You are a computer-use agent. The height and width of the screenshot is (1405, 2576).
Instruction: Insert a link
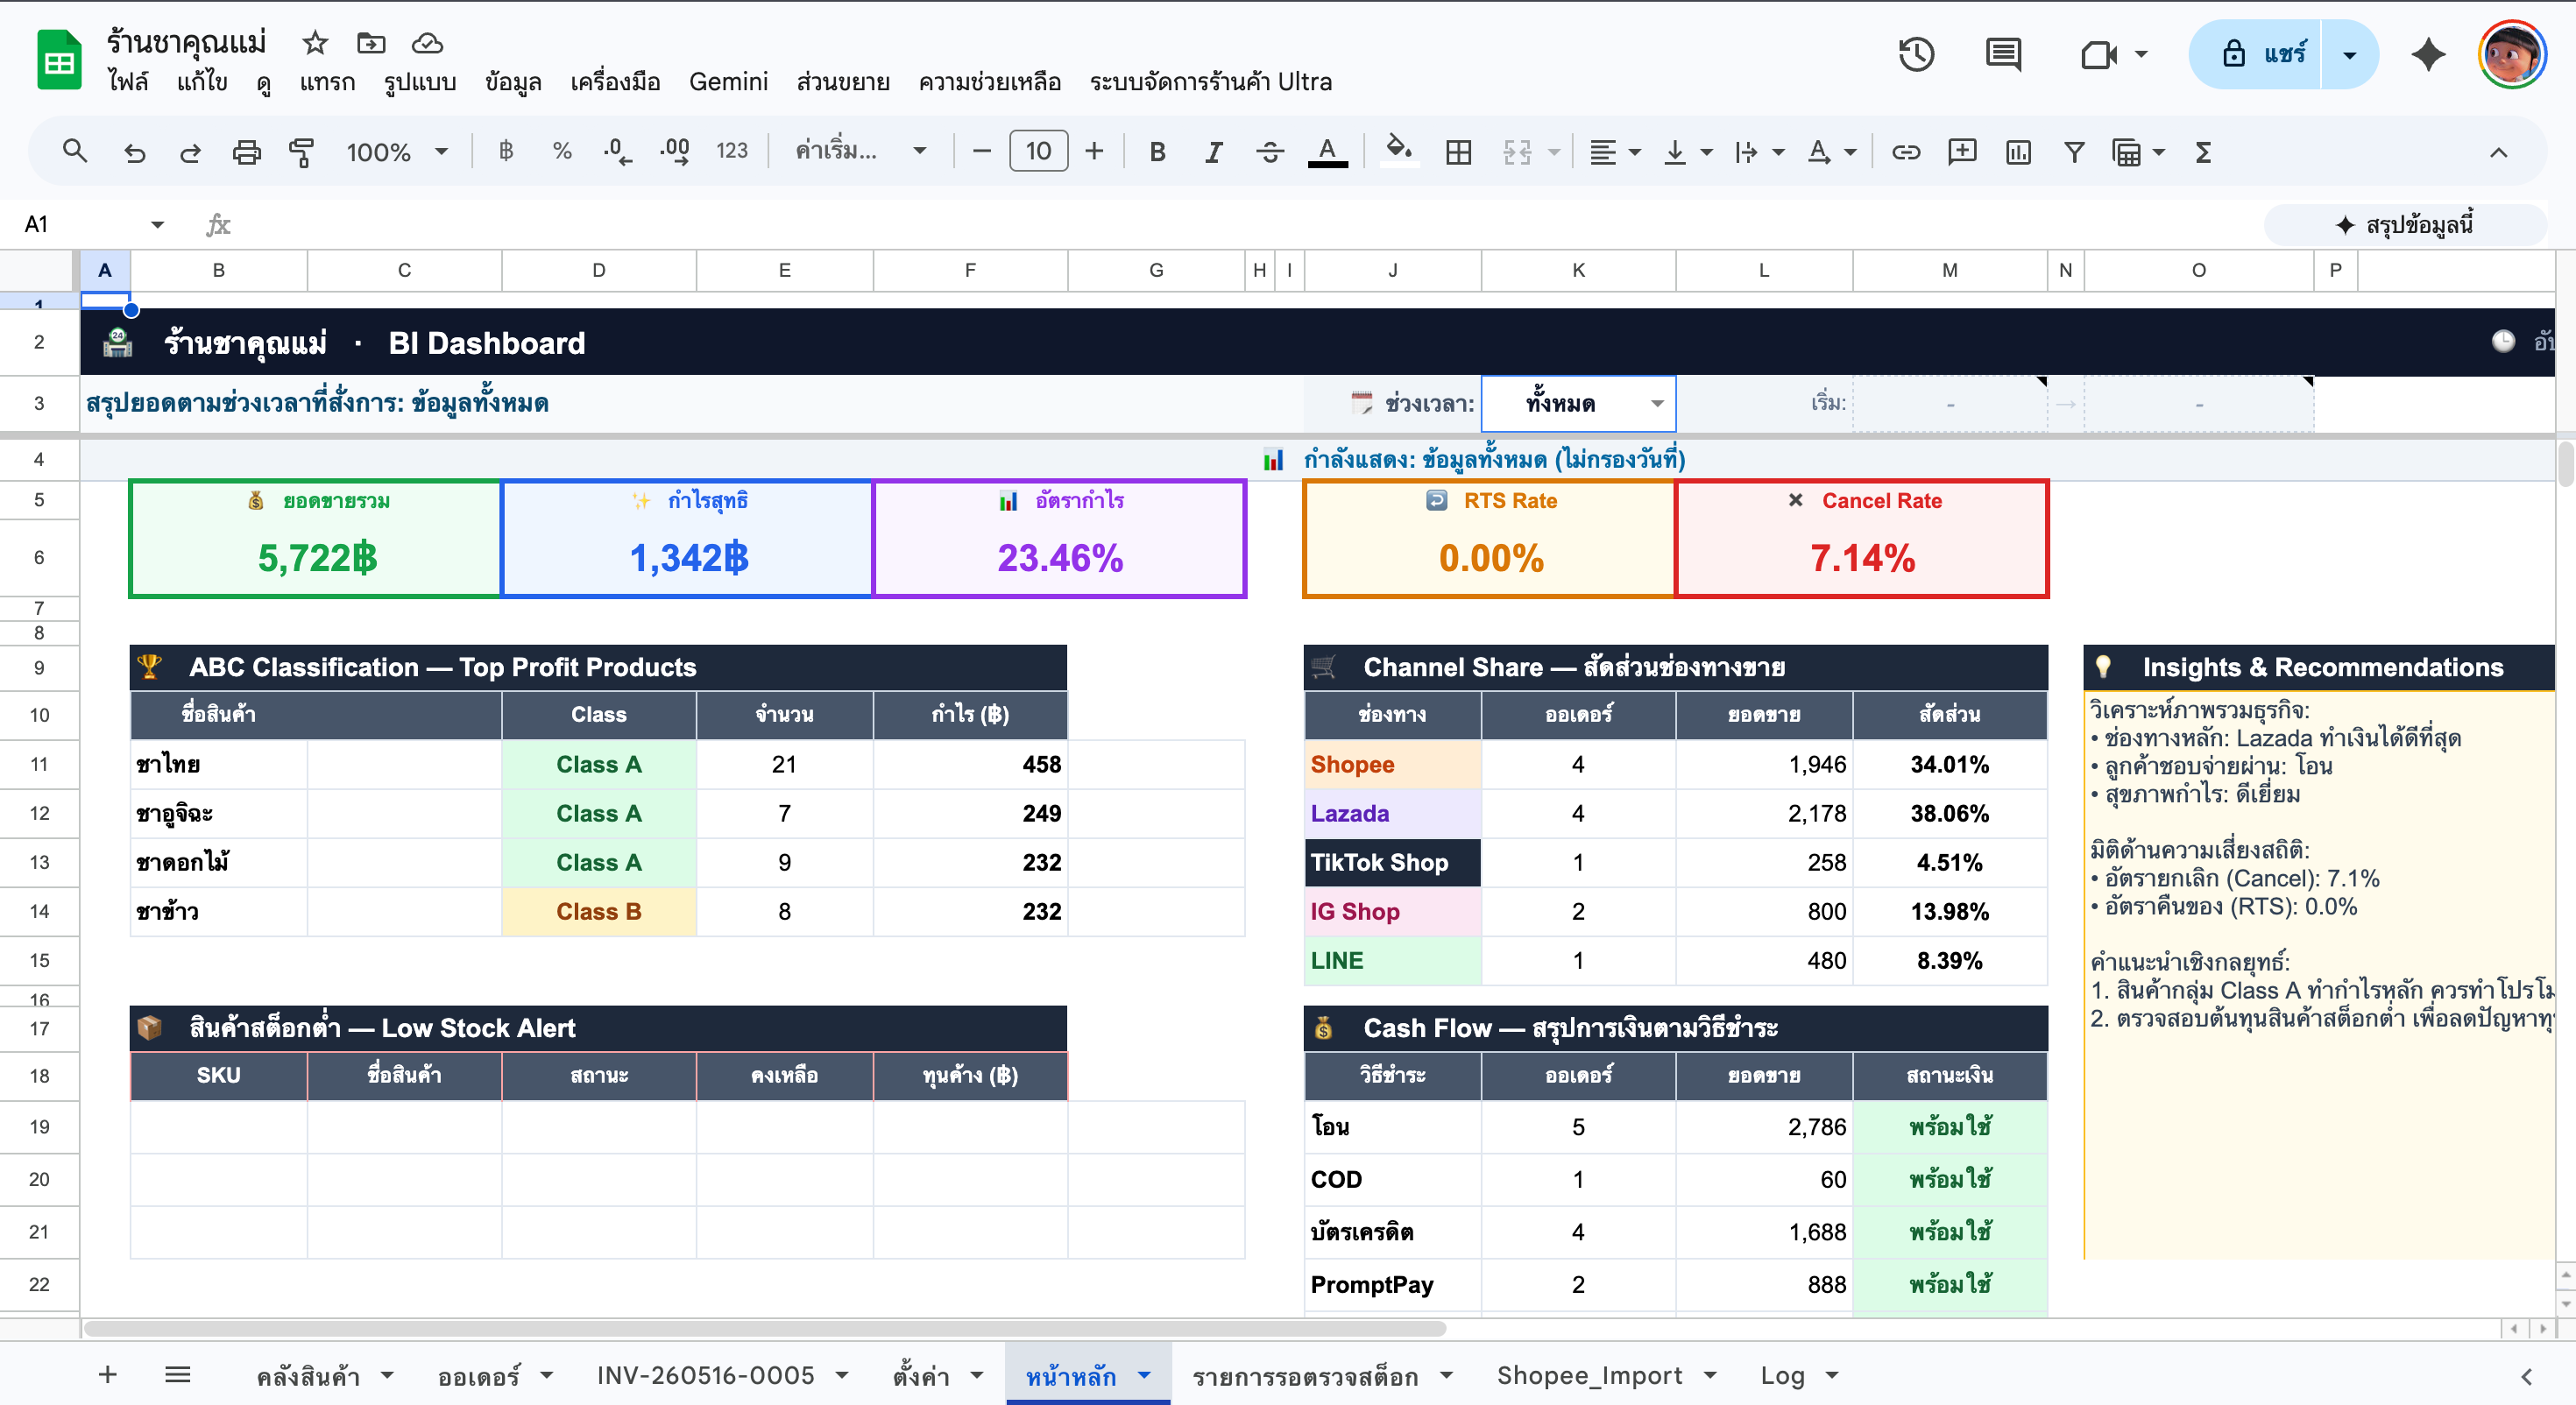(x=1906, y=152)
